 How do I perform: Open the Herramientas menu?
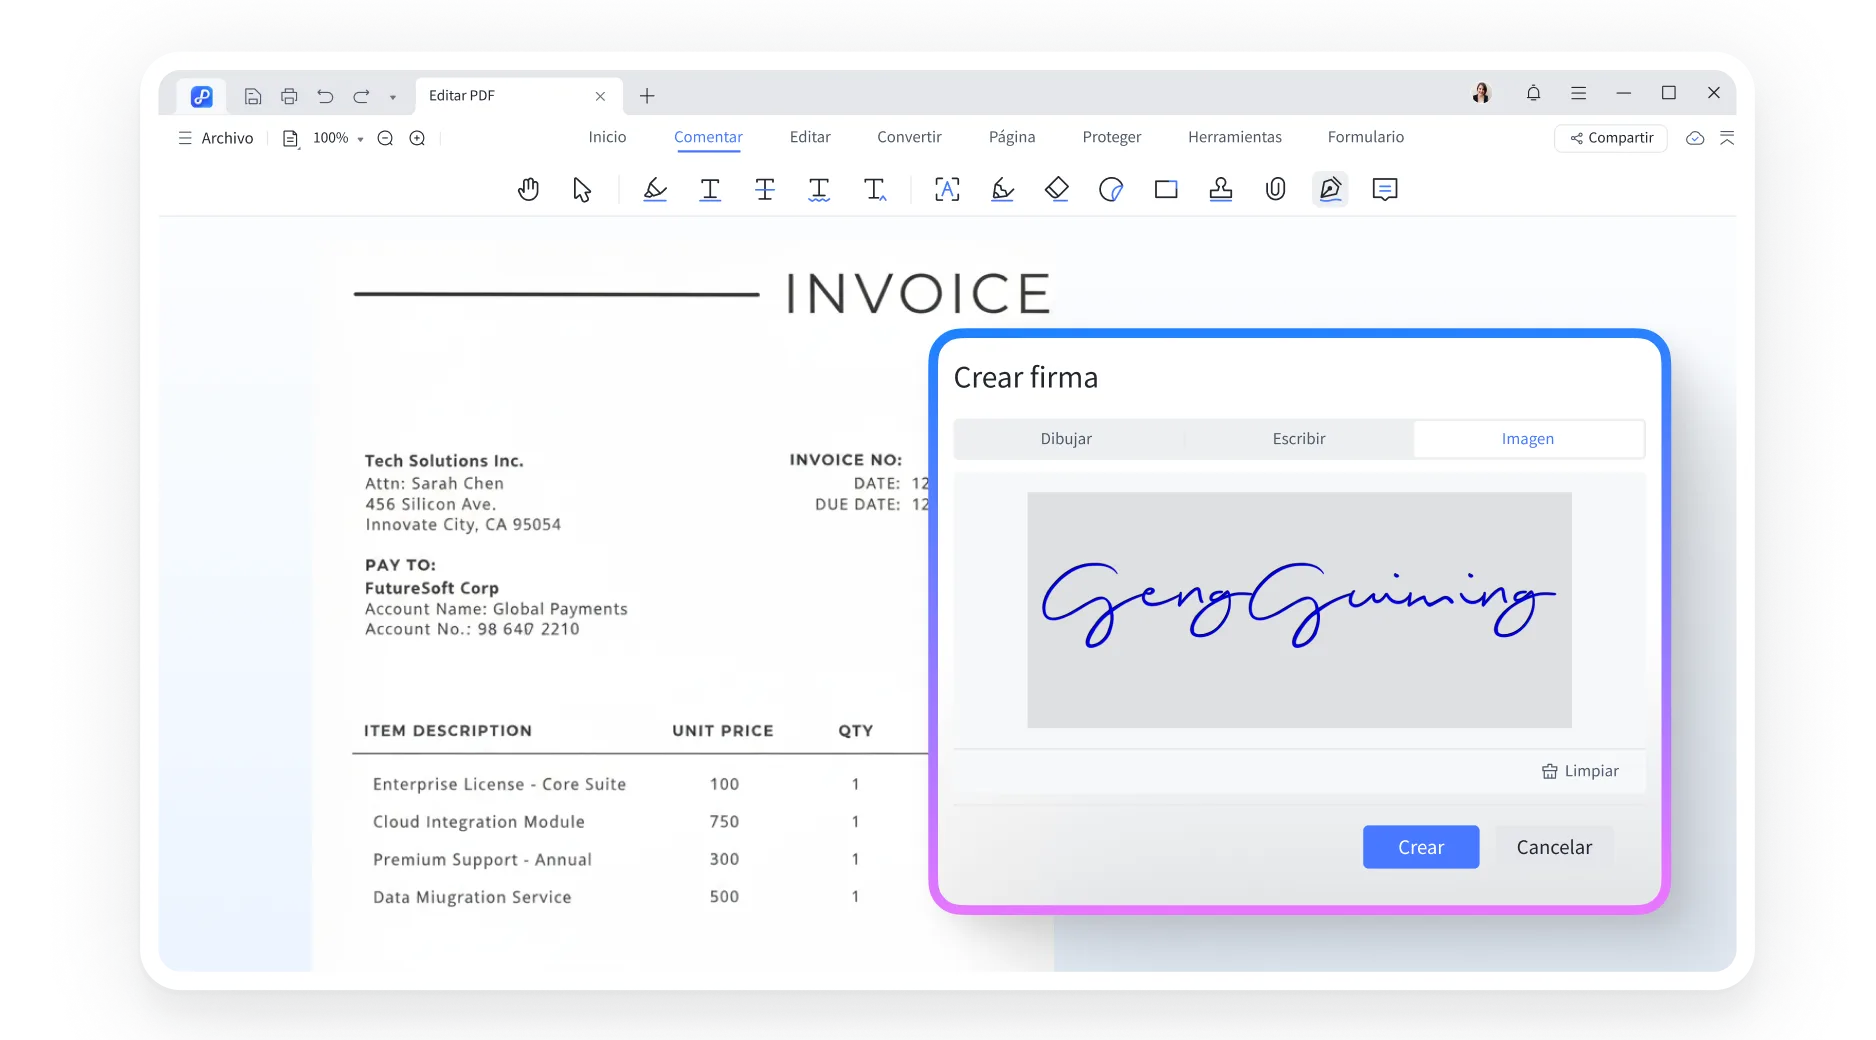point(1235,137)
